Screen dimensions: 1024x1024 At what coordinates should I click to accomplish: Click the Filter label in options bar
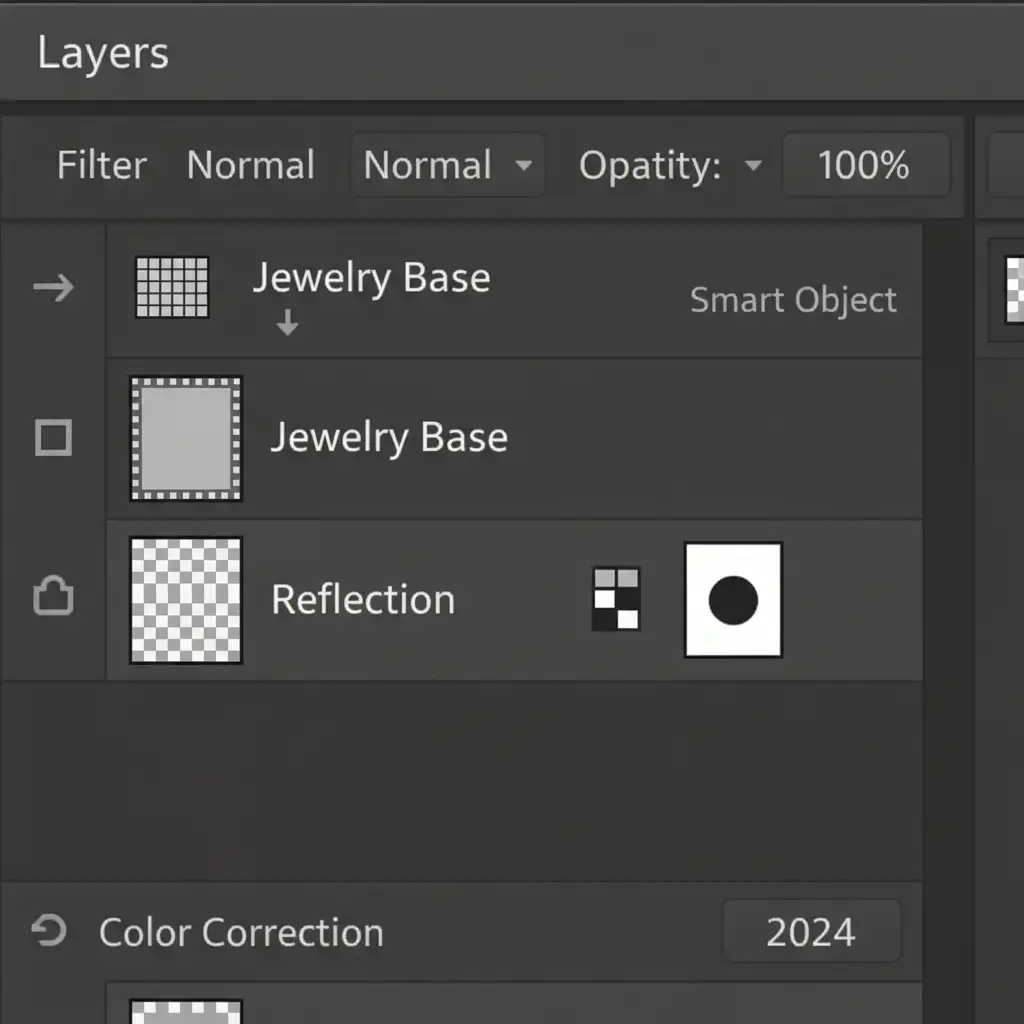point(102,165)
